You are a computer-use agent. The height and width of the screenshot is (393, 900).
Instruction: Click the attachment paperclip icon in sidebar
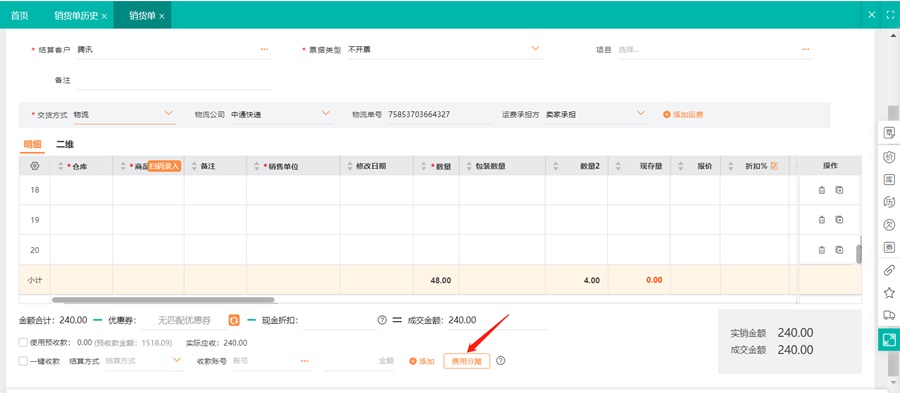889,270
